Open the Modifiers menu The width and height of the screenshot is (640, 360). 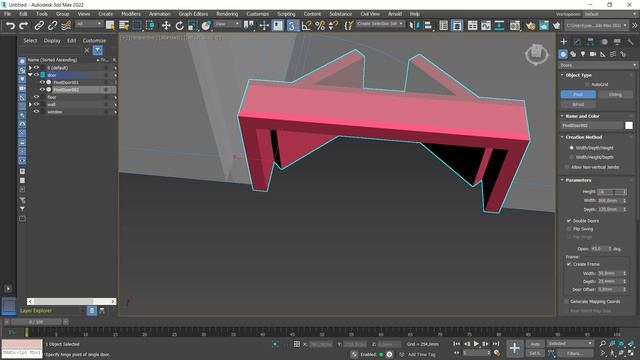[131, 14]
